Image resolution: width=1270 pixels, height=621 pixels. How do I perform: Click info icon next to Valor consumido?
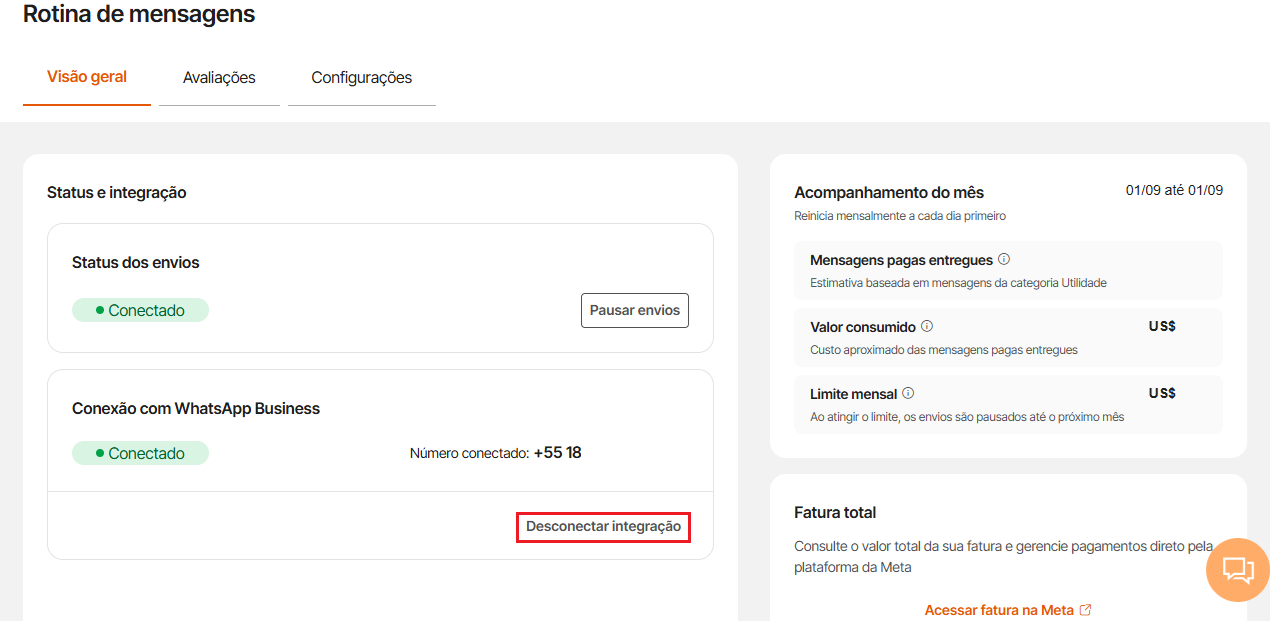click(927, 326)
